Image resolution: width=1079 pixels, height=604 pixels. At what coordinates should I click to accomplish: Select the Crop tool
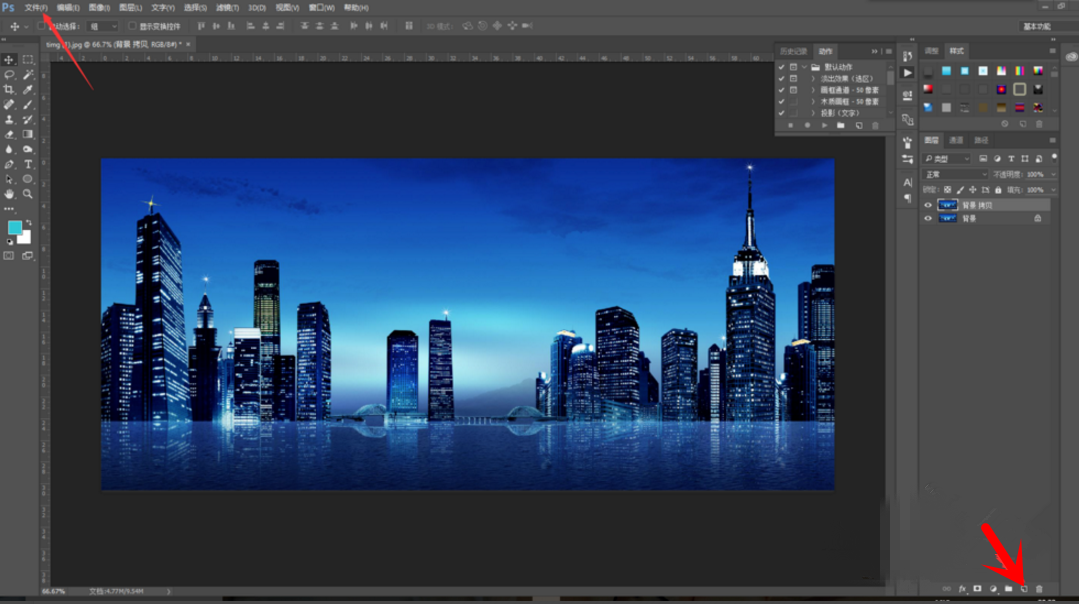[x=9, y=89]
